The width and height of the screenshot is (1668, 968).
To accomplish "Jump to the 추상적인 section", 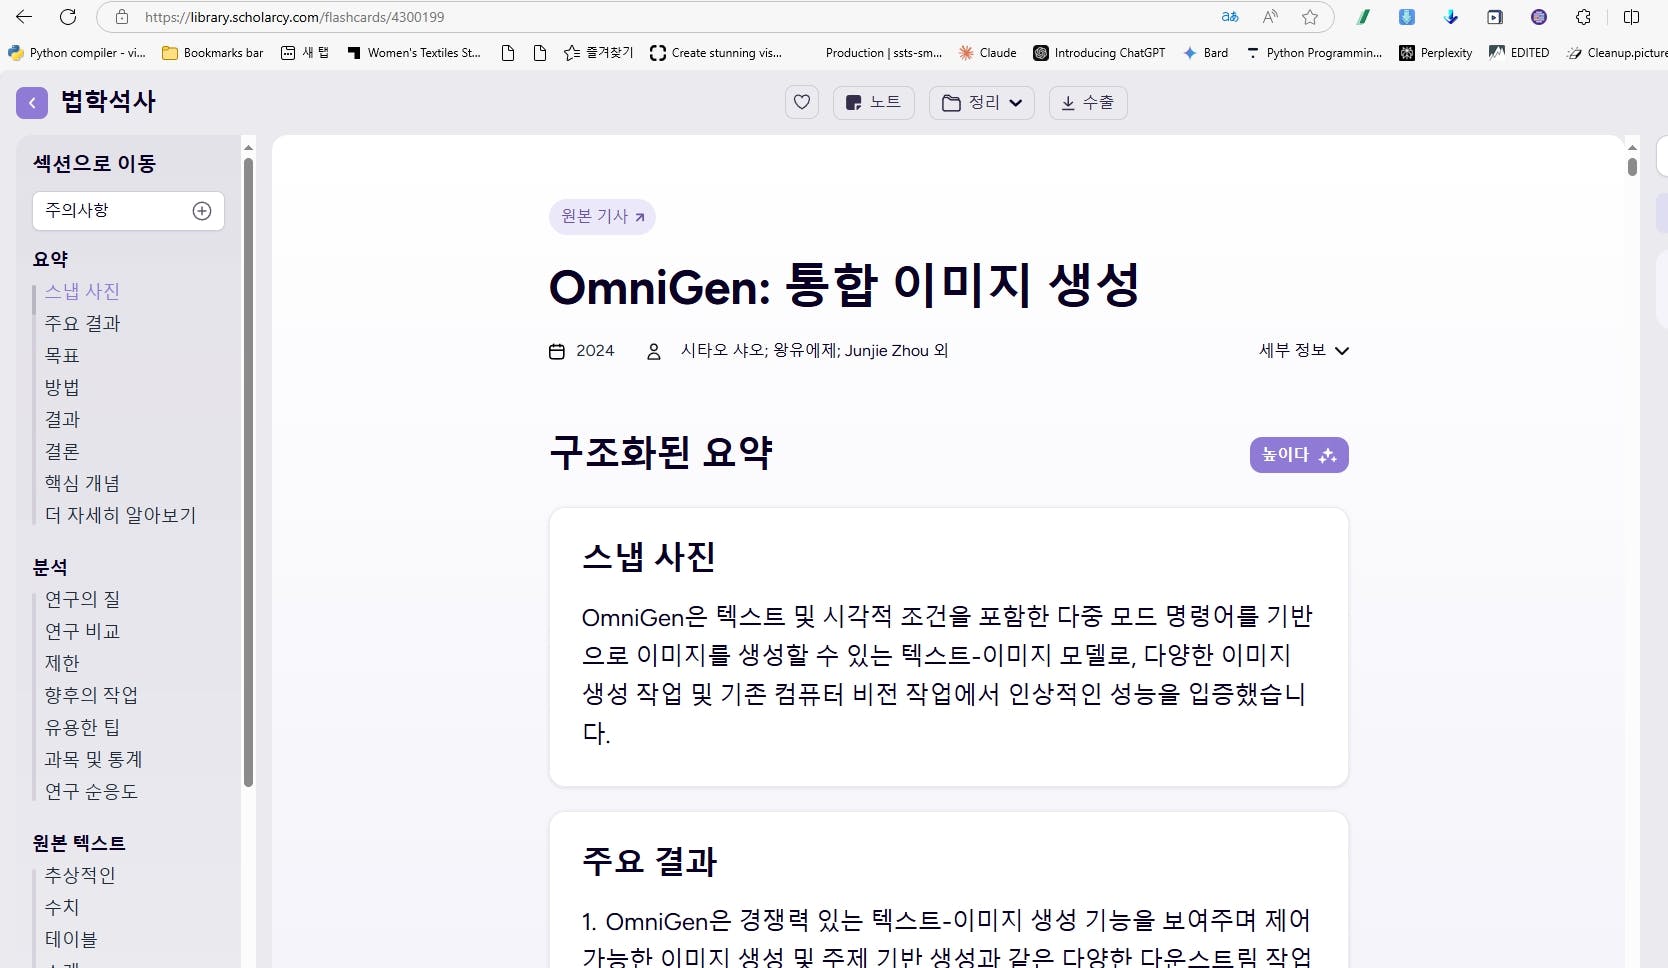I will 80,875.
